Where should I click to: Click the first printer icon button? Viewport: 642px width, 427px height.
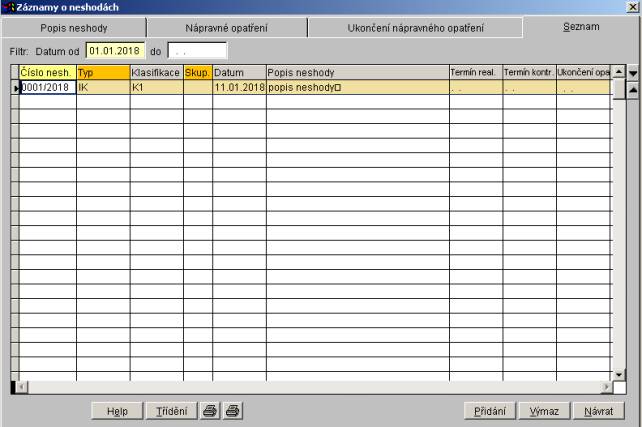click(211, 411)
